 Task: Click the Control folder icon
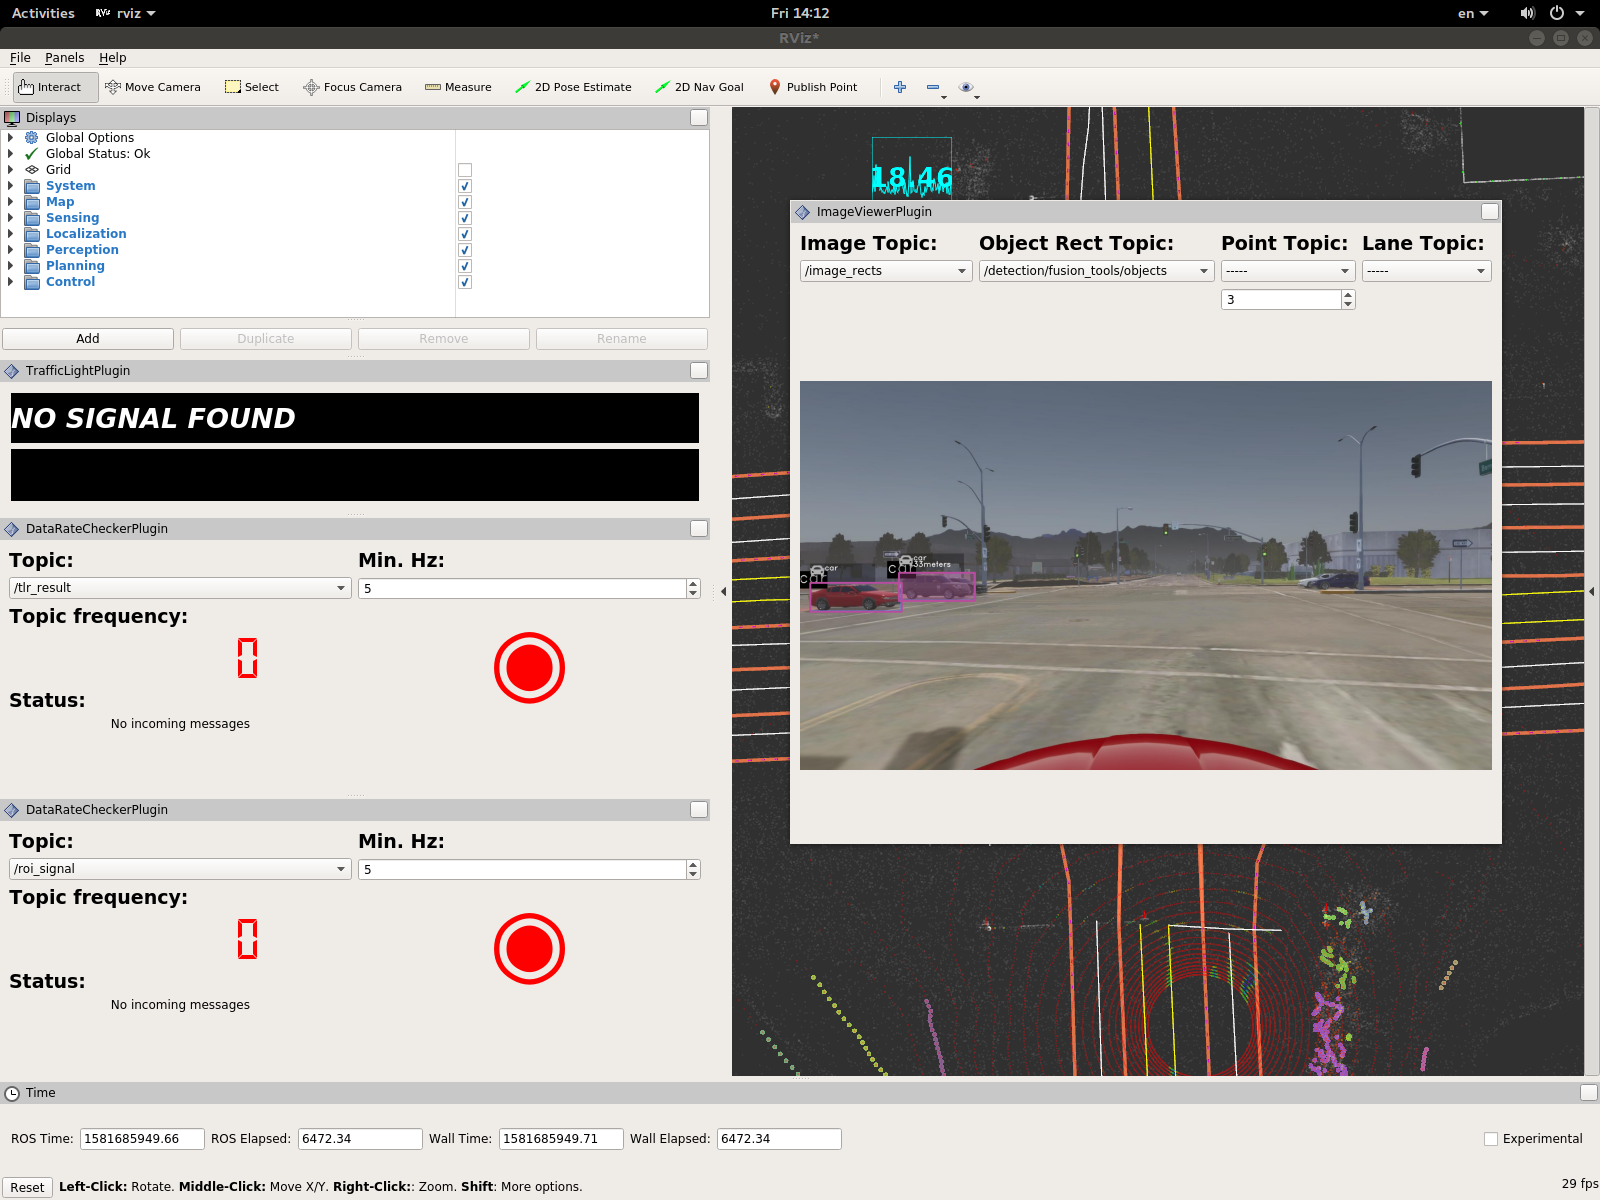click(32, 282)
